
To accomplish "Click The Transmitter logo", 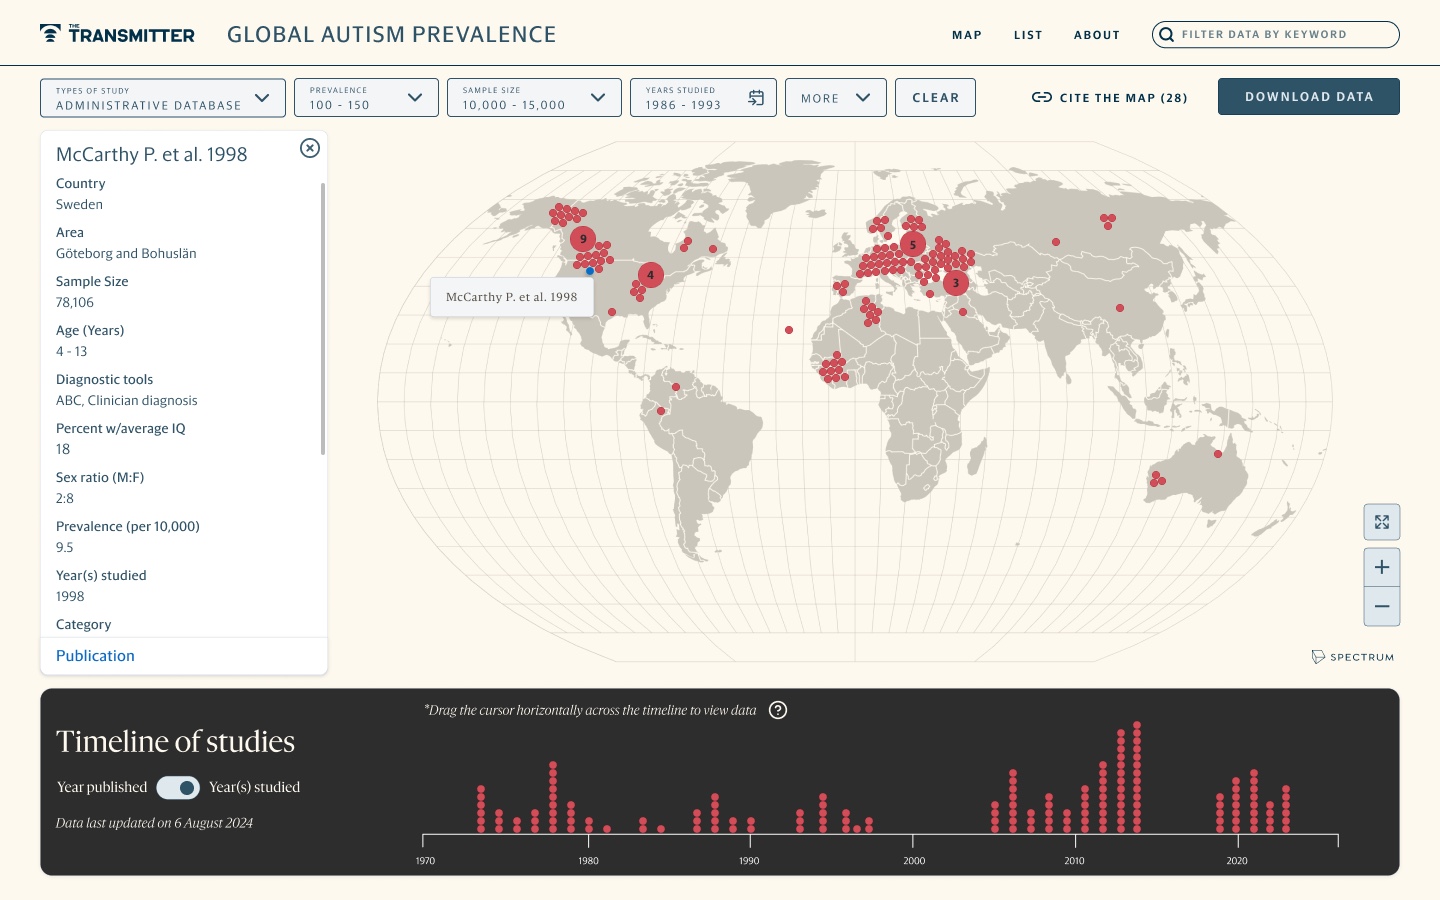I will coord(117,34).
